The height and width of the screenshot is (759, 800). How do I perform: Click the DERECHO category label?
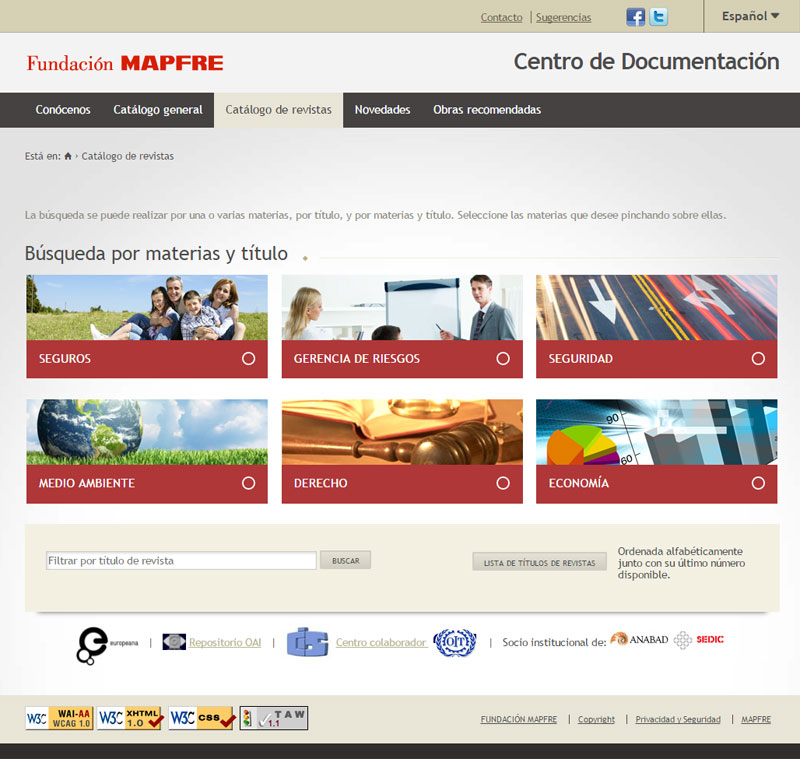coord(320,483)
